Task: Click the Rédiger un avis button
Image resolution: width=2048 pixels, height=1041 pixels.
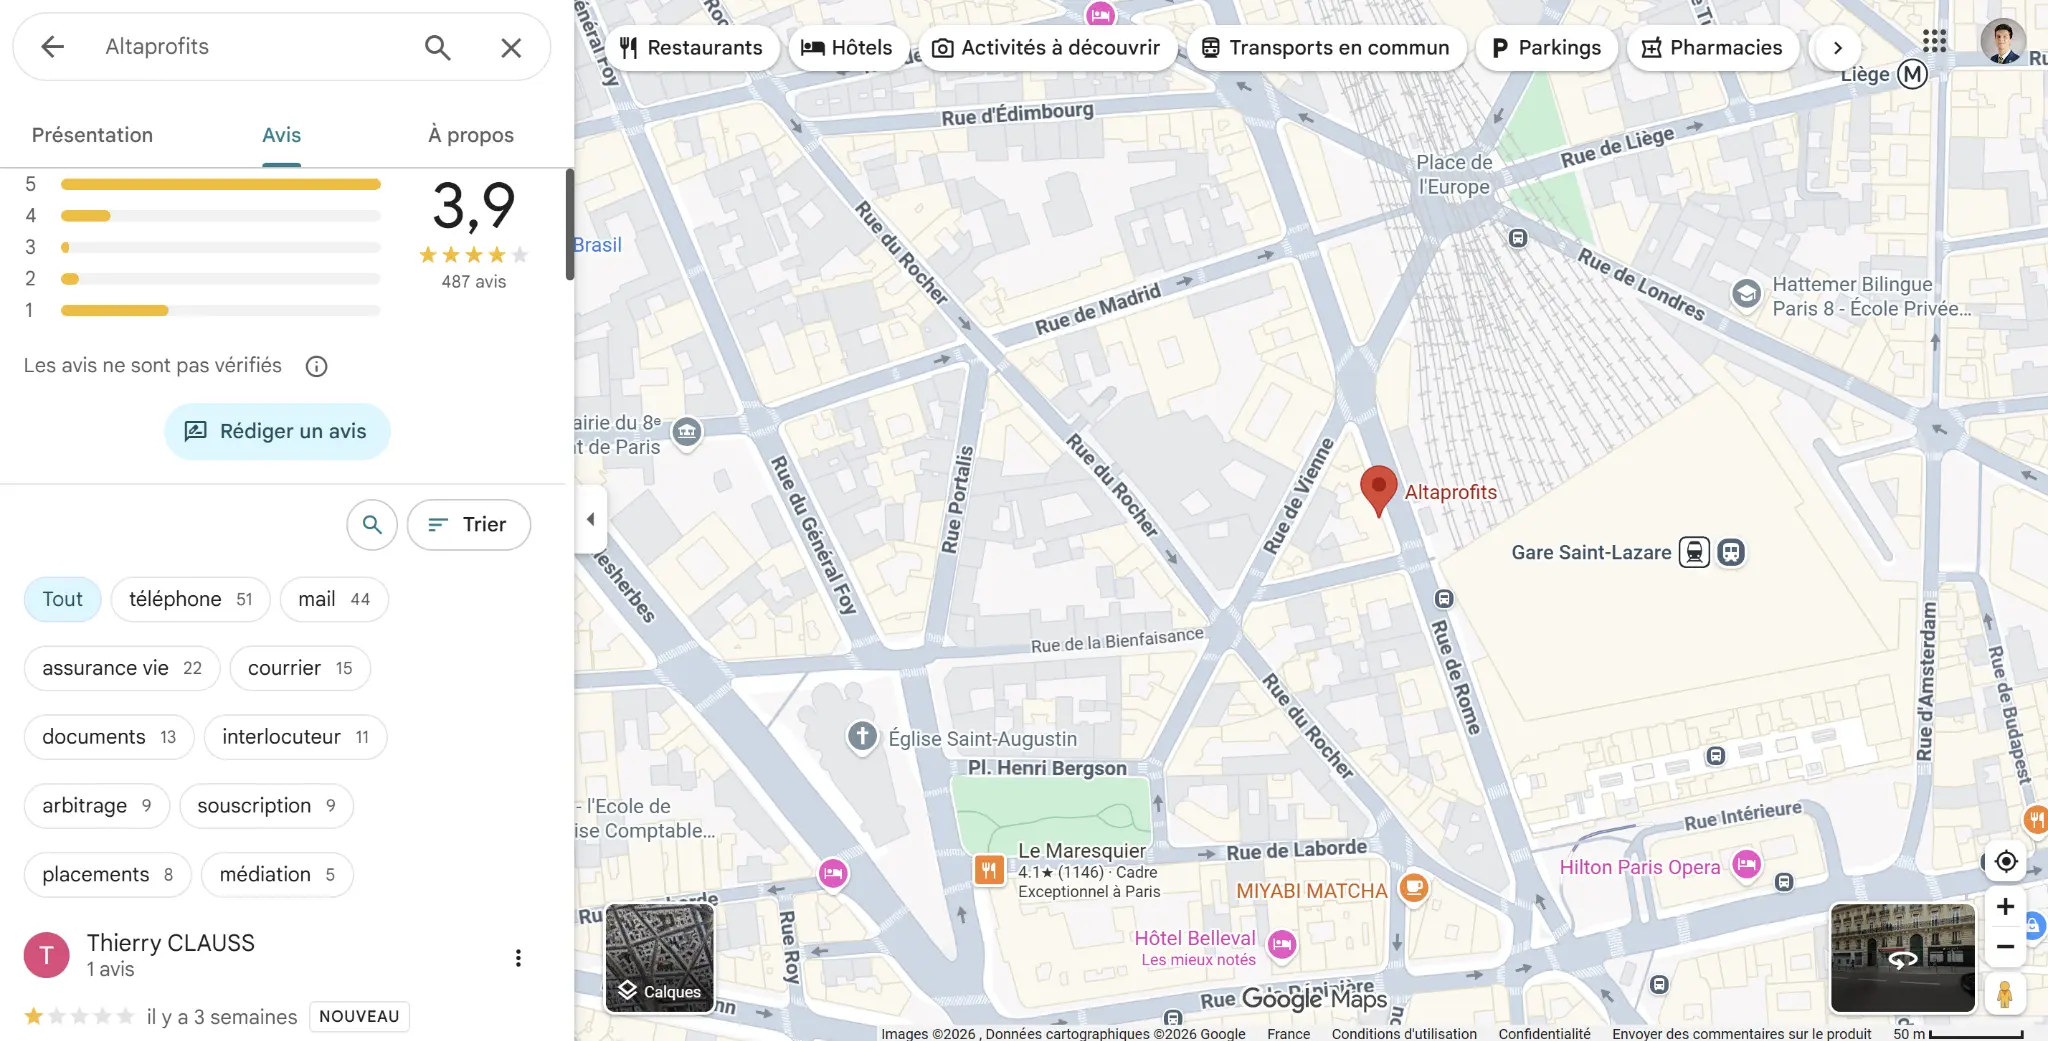Action: (277, 431)
